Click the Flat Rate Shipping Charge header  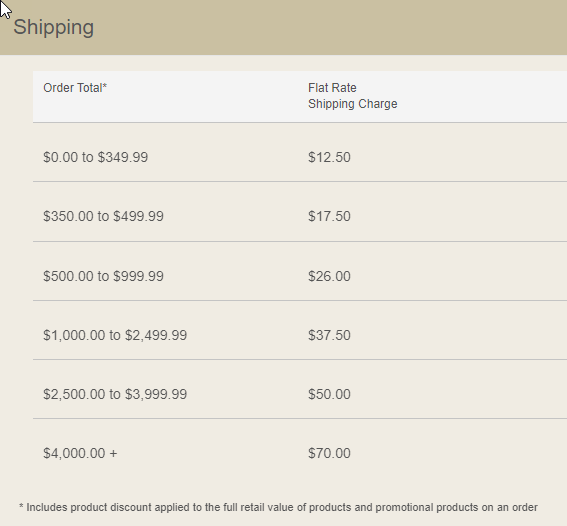click(353, 96)
